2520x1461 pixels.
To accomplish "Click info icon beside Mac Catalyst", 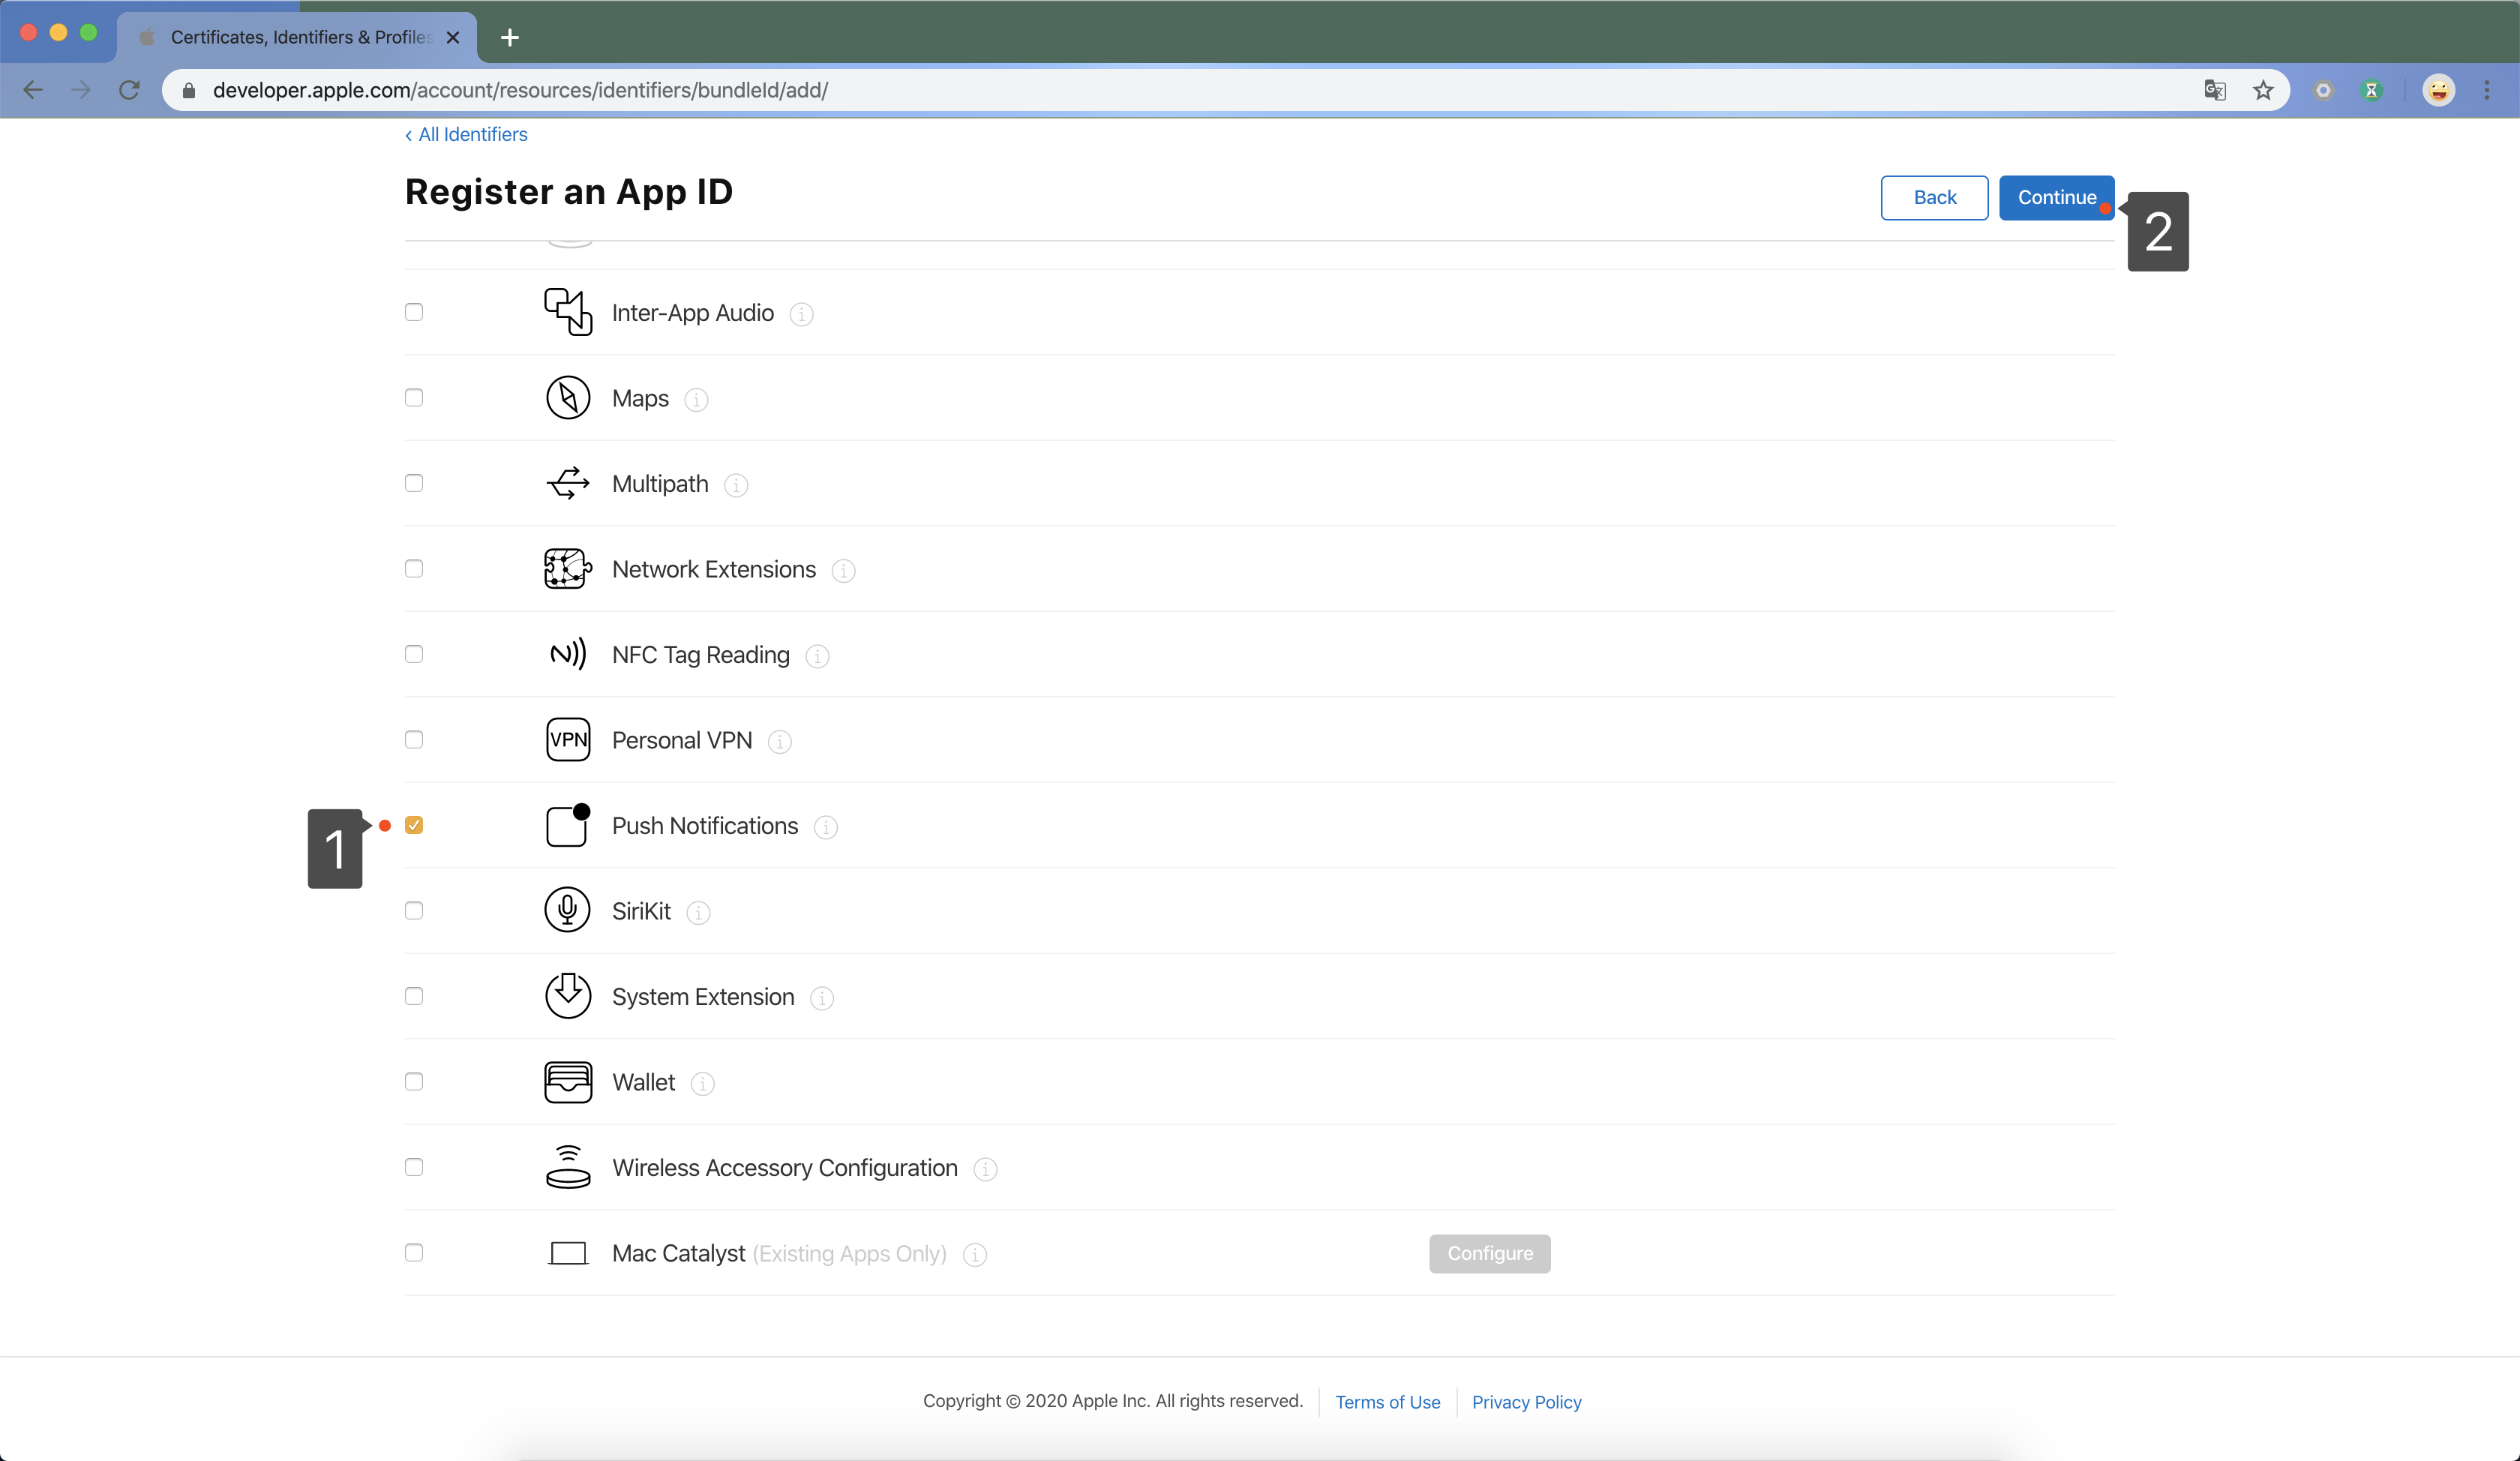I will 975,1255.
